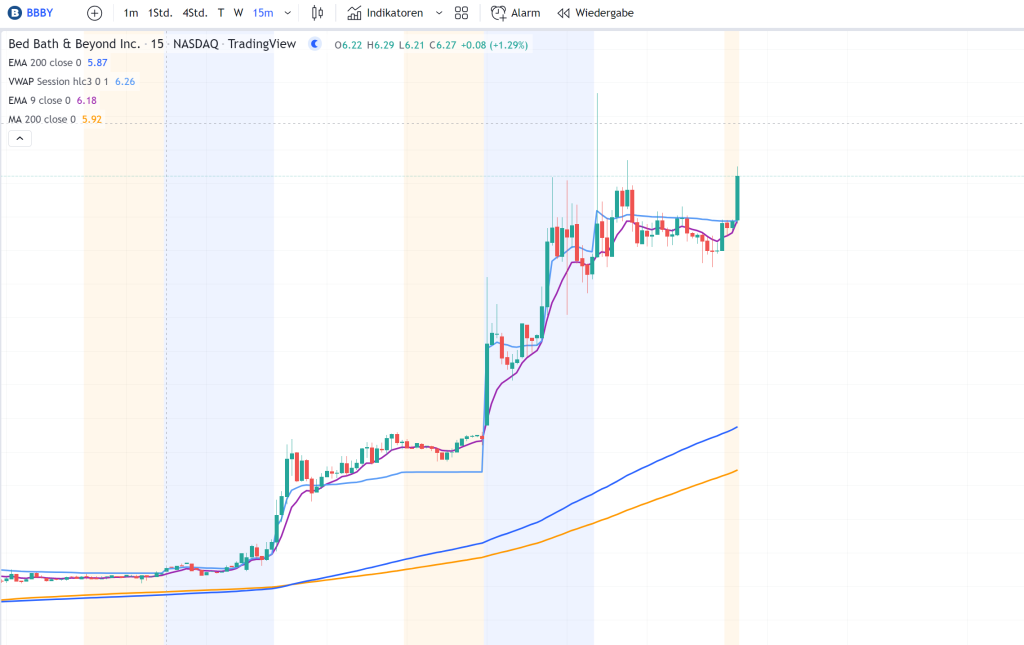
Task: Select the EMA 200 indicator legend
Action: 45,63
